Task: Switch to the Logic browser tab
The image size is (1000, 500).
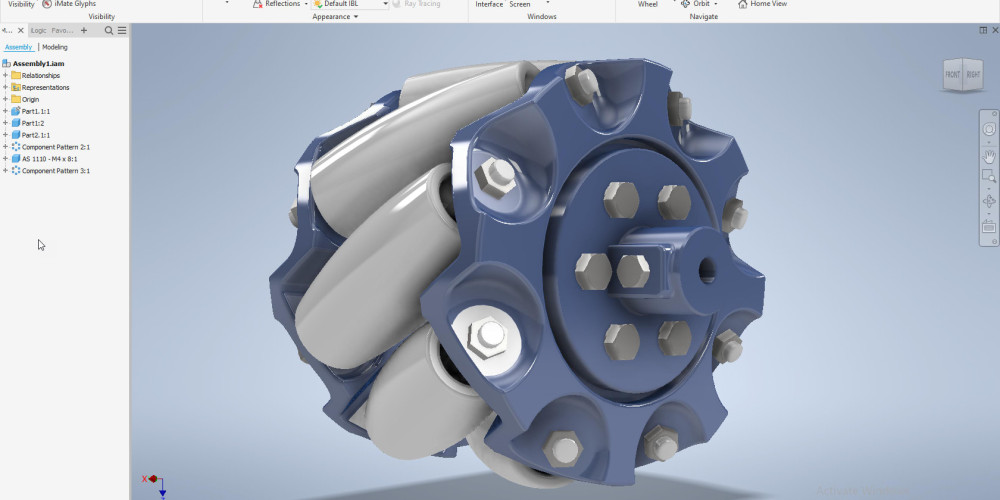Action: [x=38, y=30]
